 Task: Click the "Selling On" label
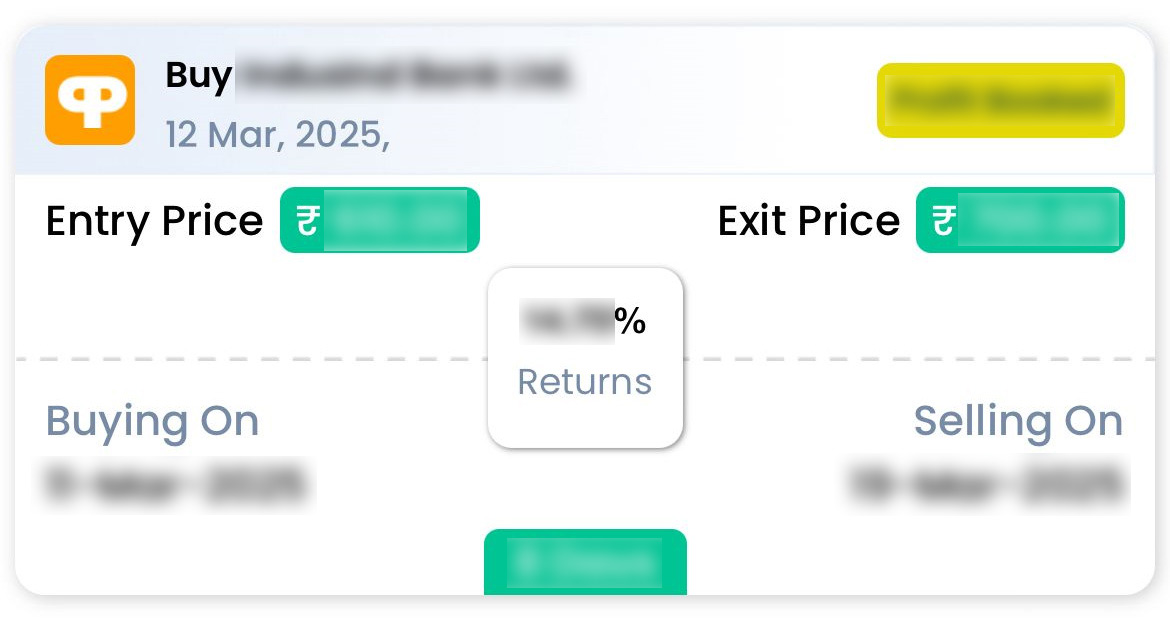(x=1018, y=422)
